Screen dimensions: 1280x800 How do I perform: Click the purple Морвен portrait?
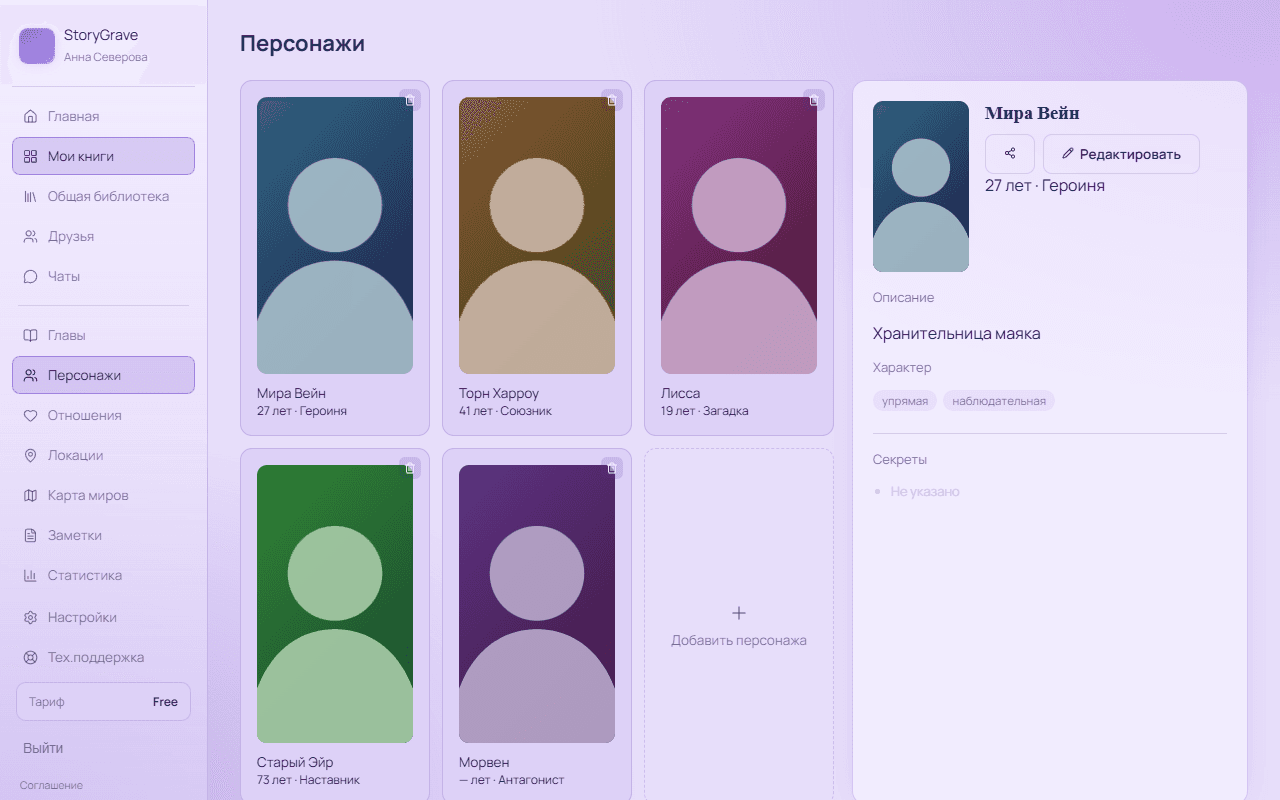[537, 604]
